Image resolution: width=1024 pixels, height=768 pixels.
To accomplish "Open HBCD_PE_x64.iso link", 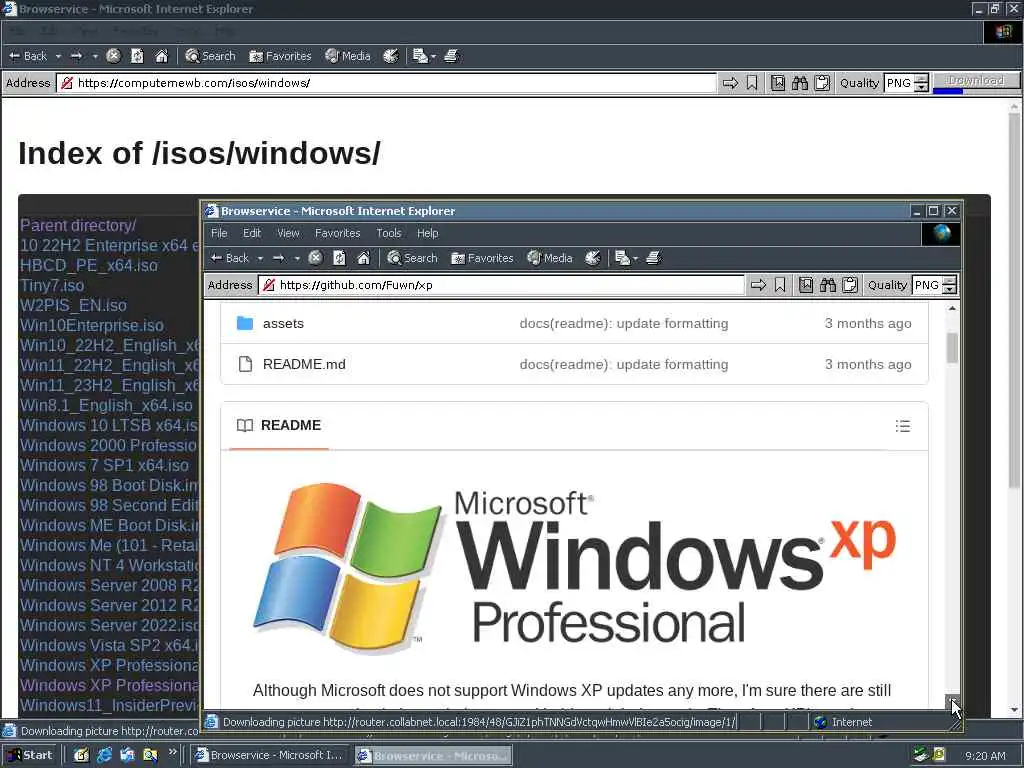I will click(89, 265).
